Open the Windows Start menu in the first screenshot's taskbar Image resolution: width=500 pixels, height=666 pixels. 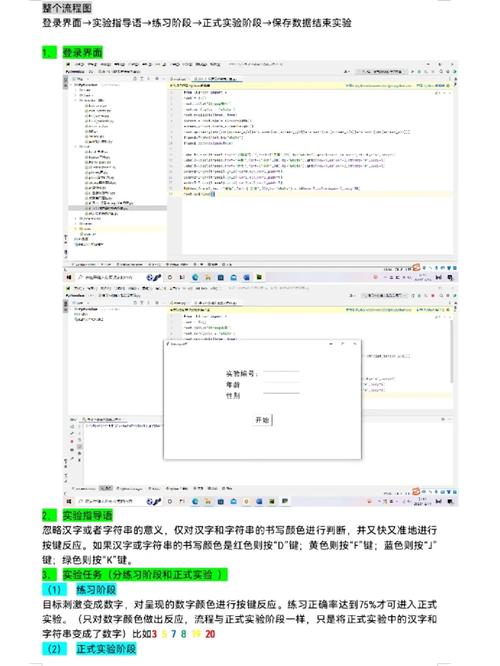[x=69, y=277]
